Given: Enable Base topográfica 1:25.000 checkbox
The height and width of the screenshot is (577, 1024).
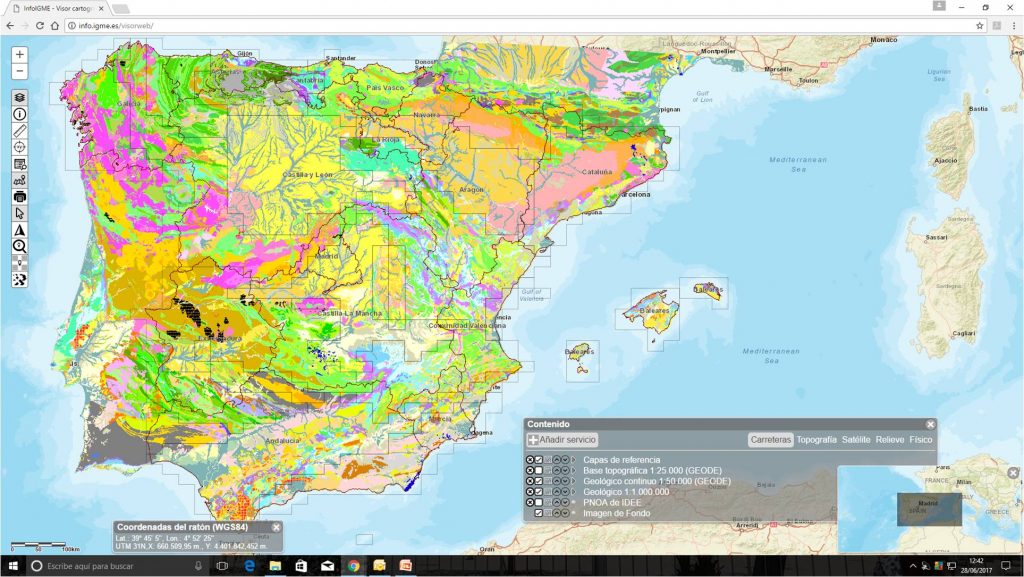Looking at the screenshot, I should click(x=539, y=471).
